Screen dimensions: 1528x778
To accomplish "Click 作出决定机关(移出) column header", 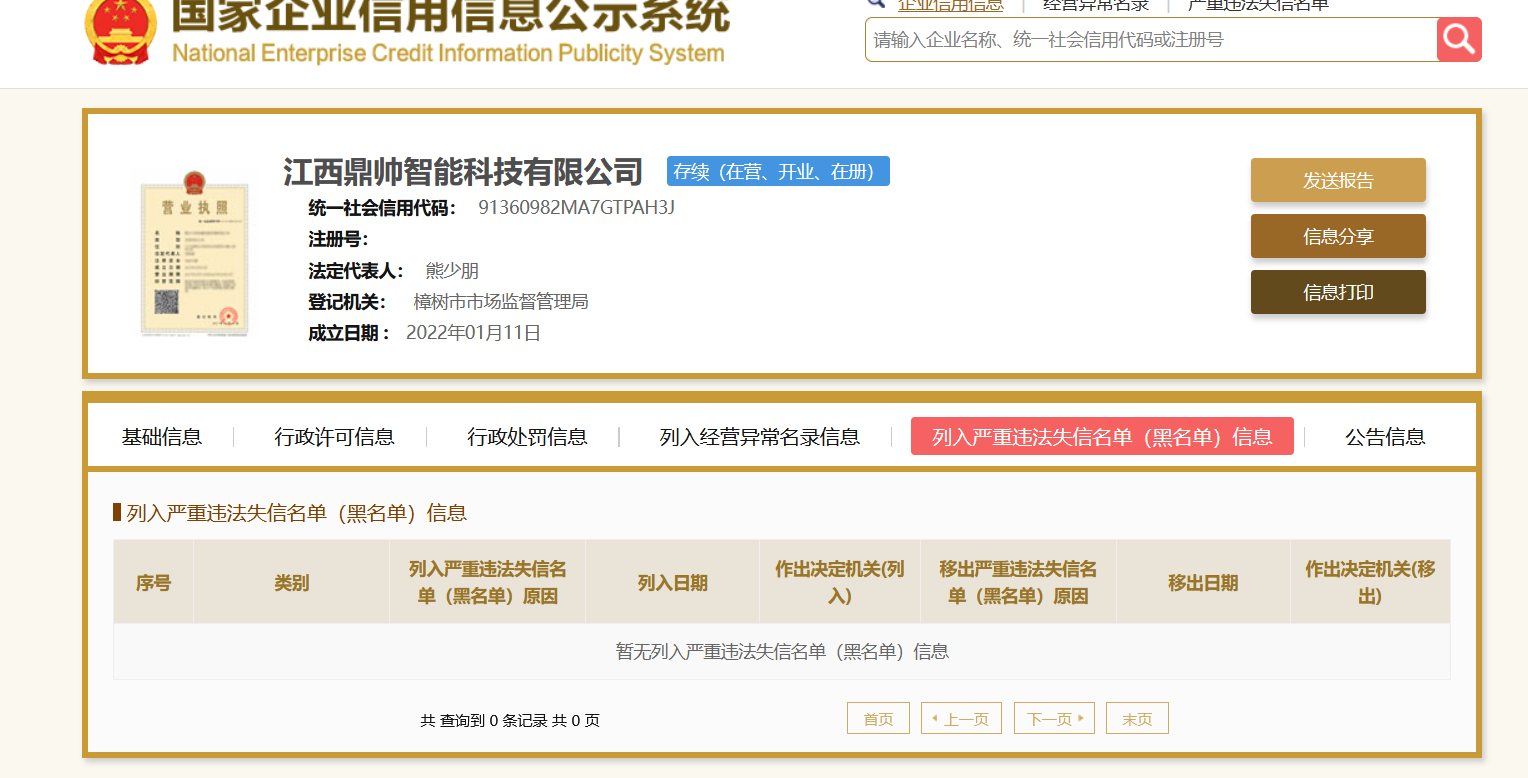I will point(1370,583).
